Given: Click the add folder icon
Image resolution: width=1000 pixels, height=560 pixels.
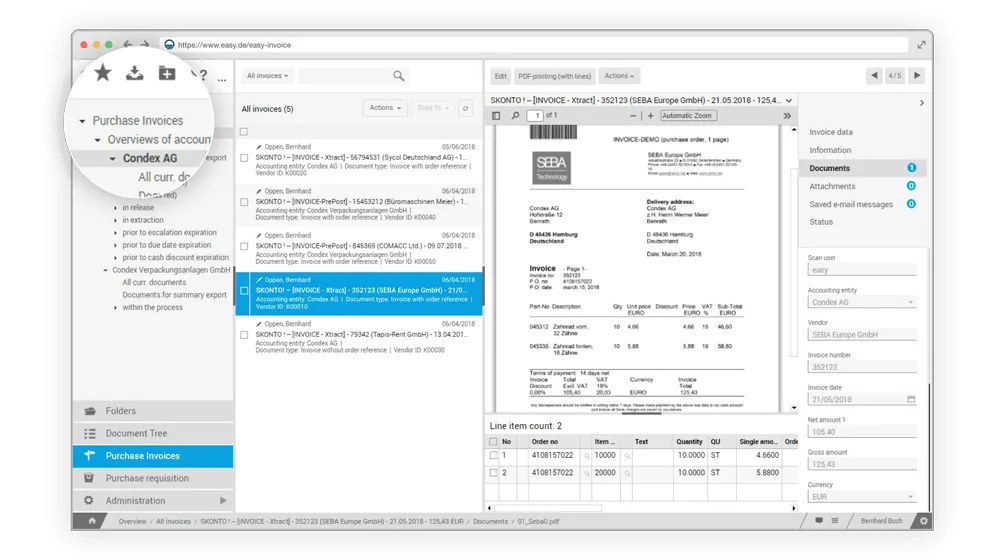Looking at the screenshot, I should (167, 73).
